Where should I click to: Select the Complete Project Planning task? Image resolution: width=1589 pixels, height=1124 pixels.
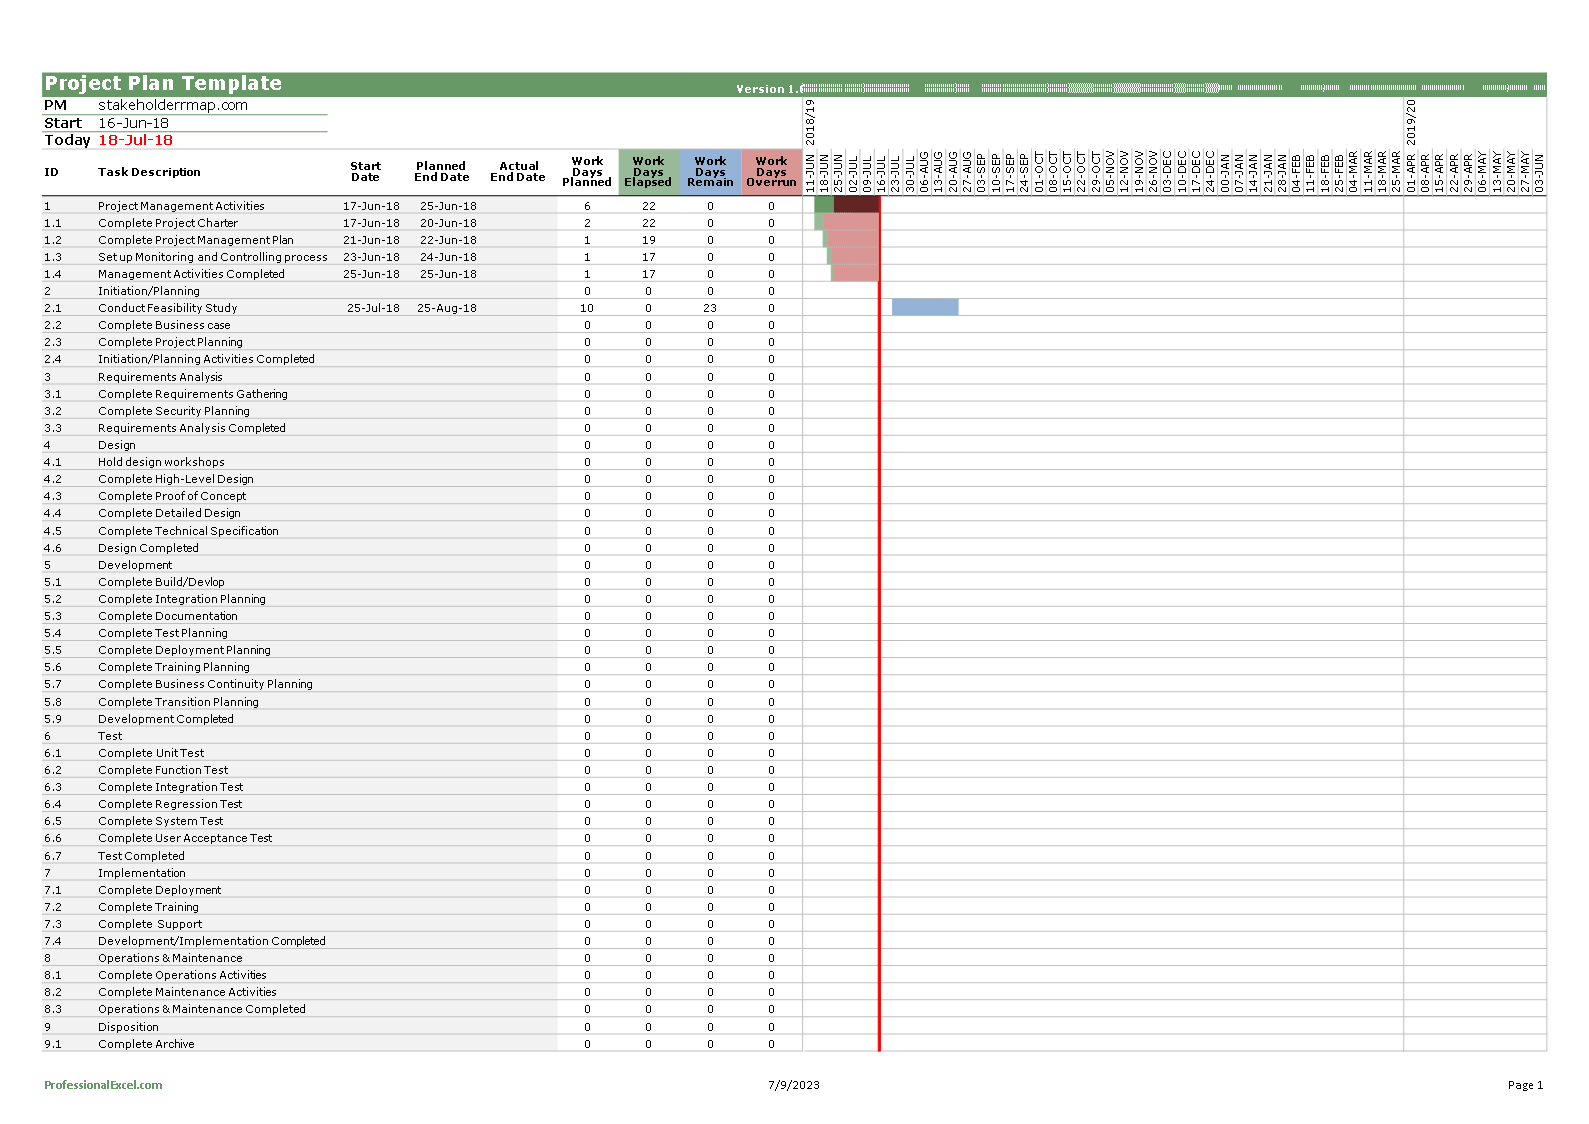point(170,342)
